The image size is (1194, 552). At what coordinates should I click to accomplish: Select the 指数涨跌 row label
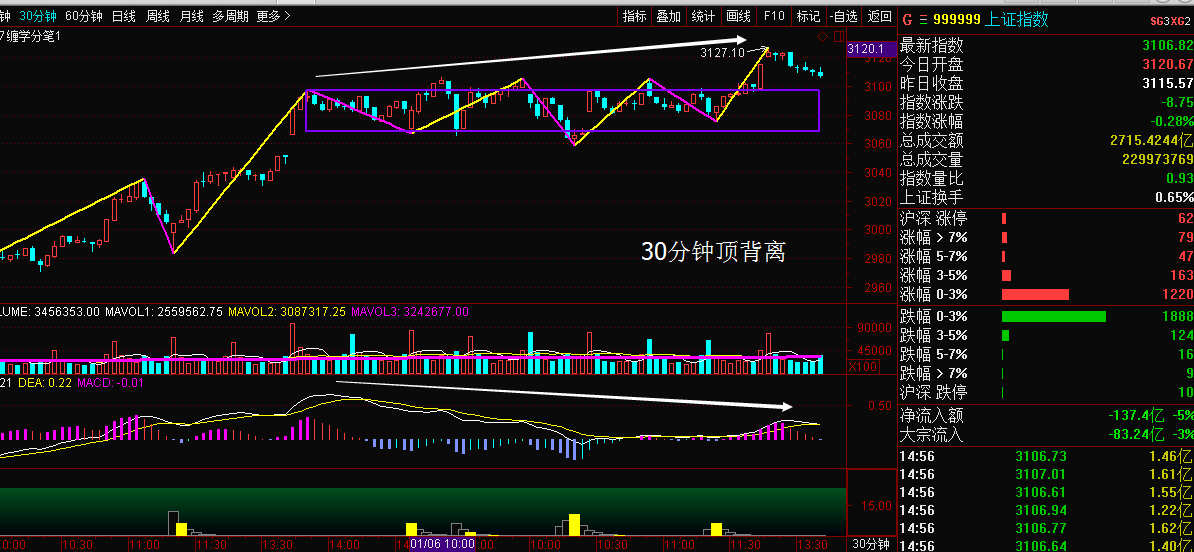pyautogui.click(x=931, y=103)
